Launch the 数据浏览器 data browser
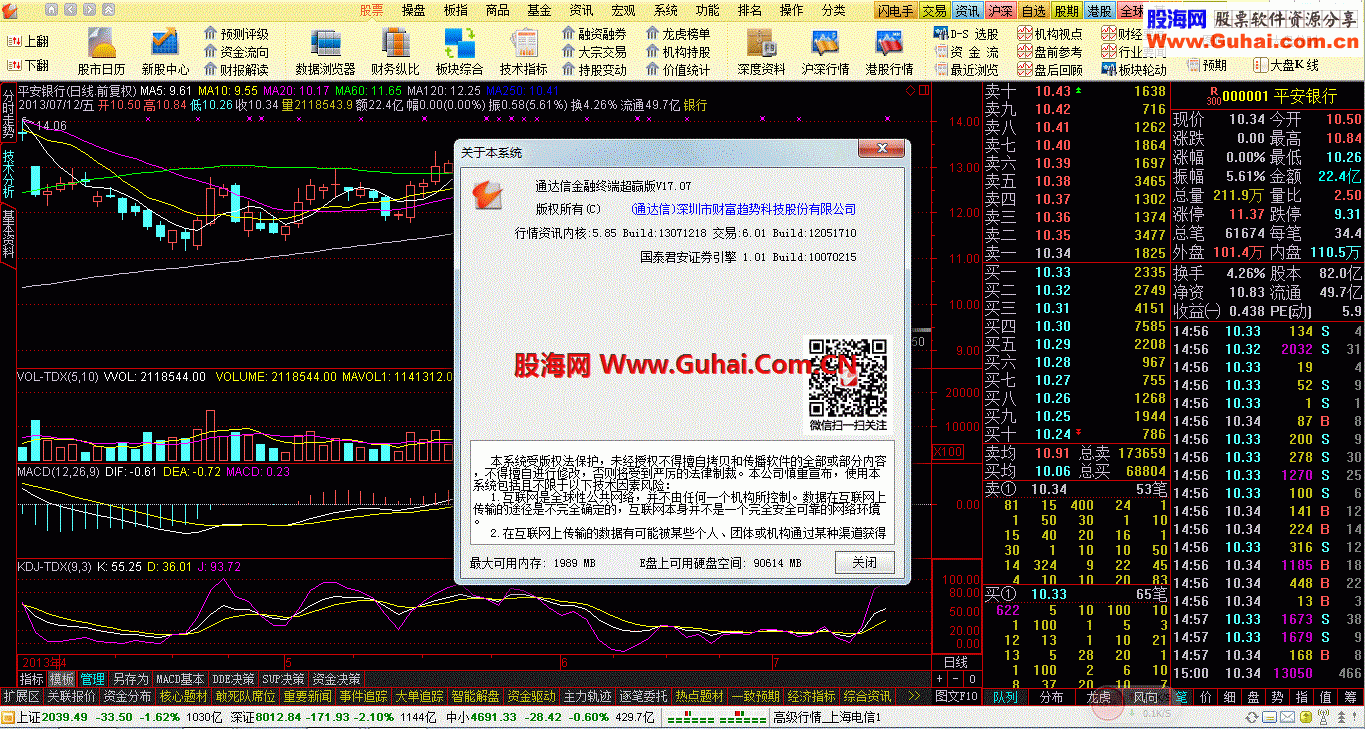Image resolution: width=1365 pixels, height=729 pixels. (x=325, y=52)
